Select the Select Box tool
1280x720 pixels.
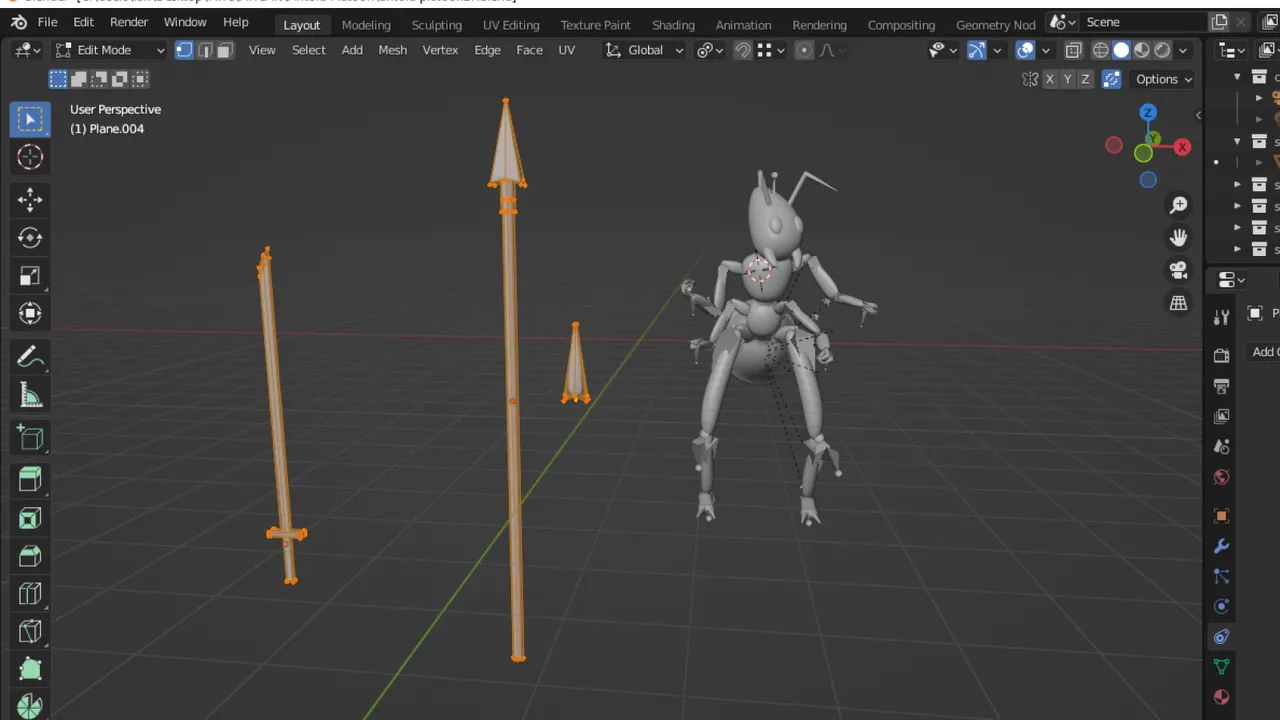click(x=30, y=119)
